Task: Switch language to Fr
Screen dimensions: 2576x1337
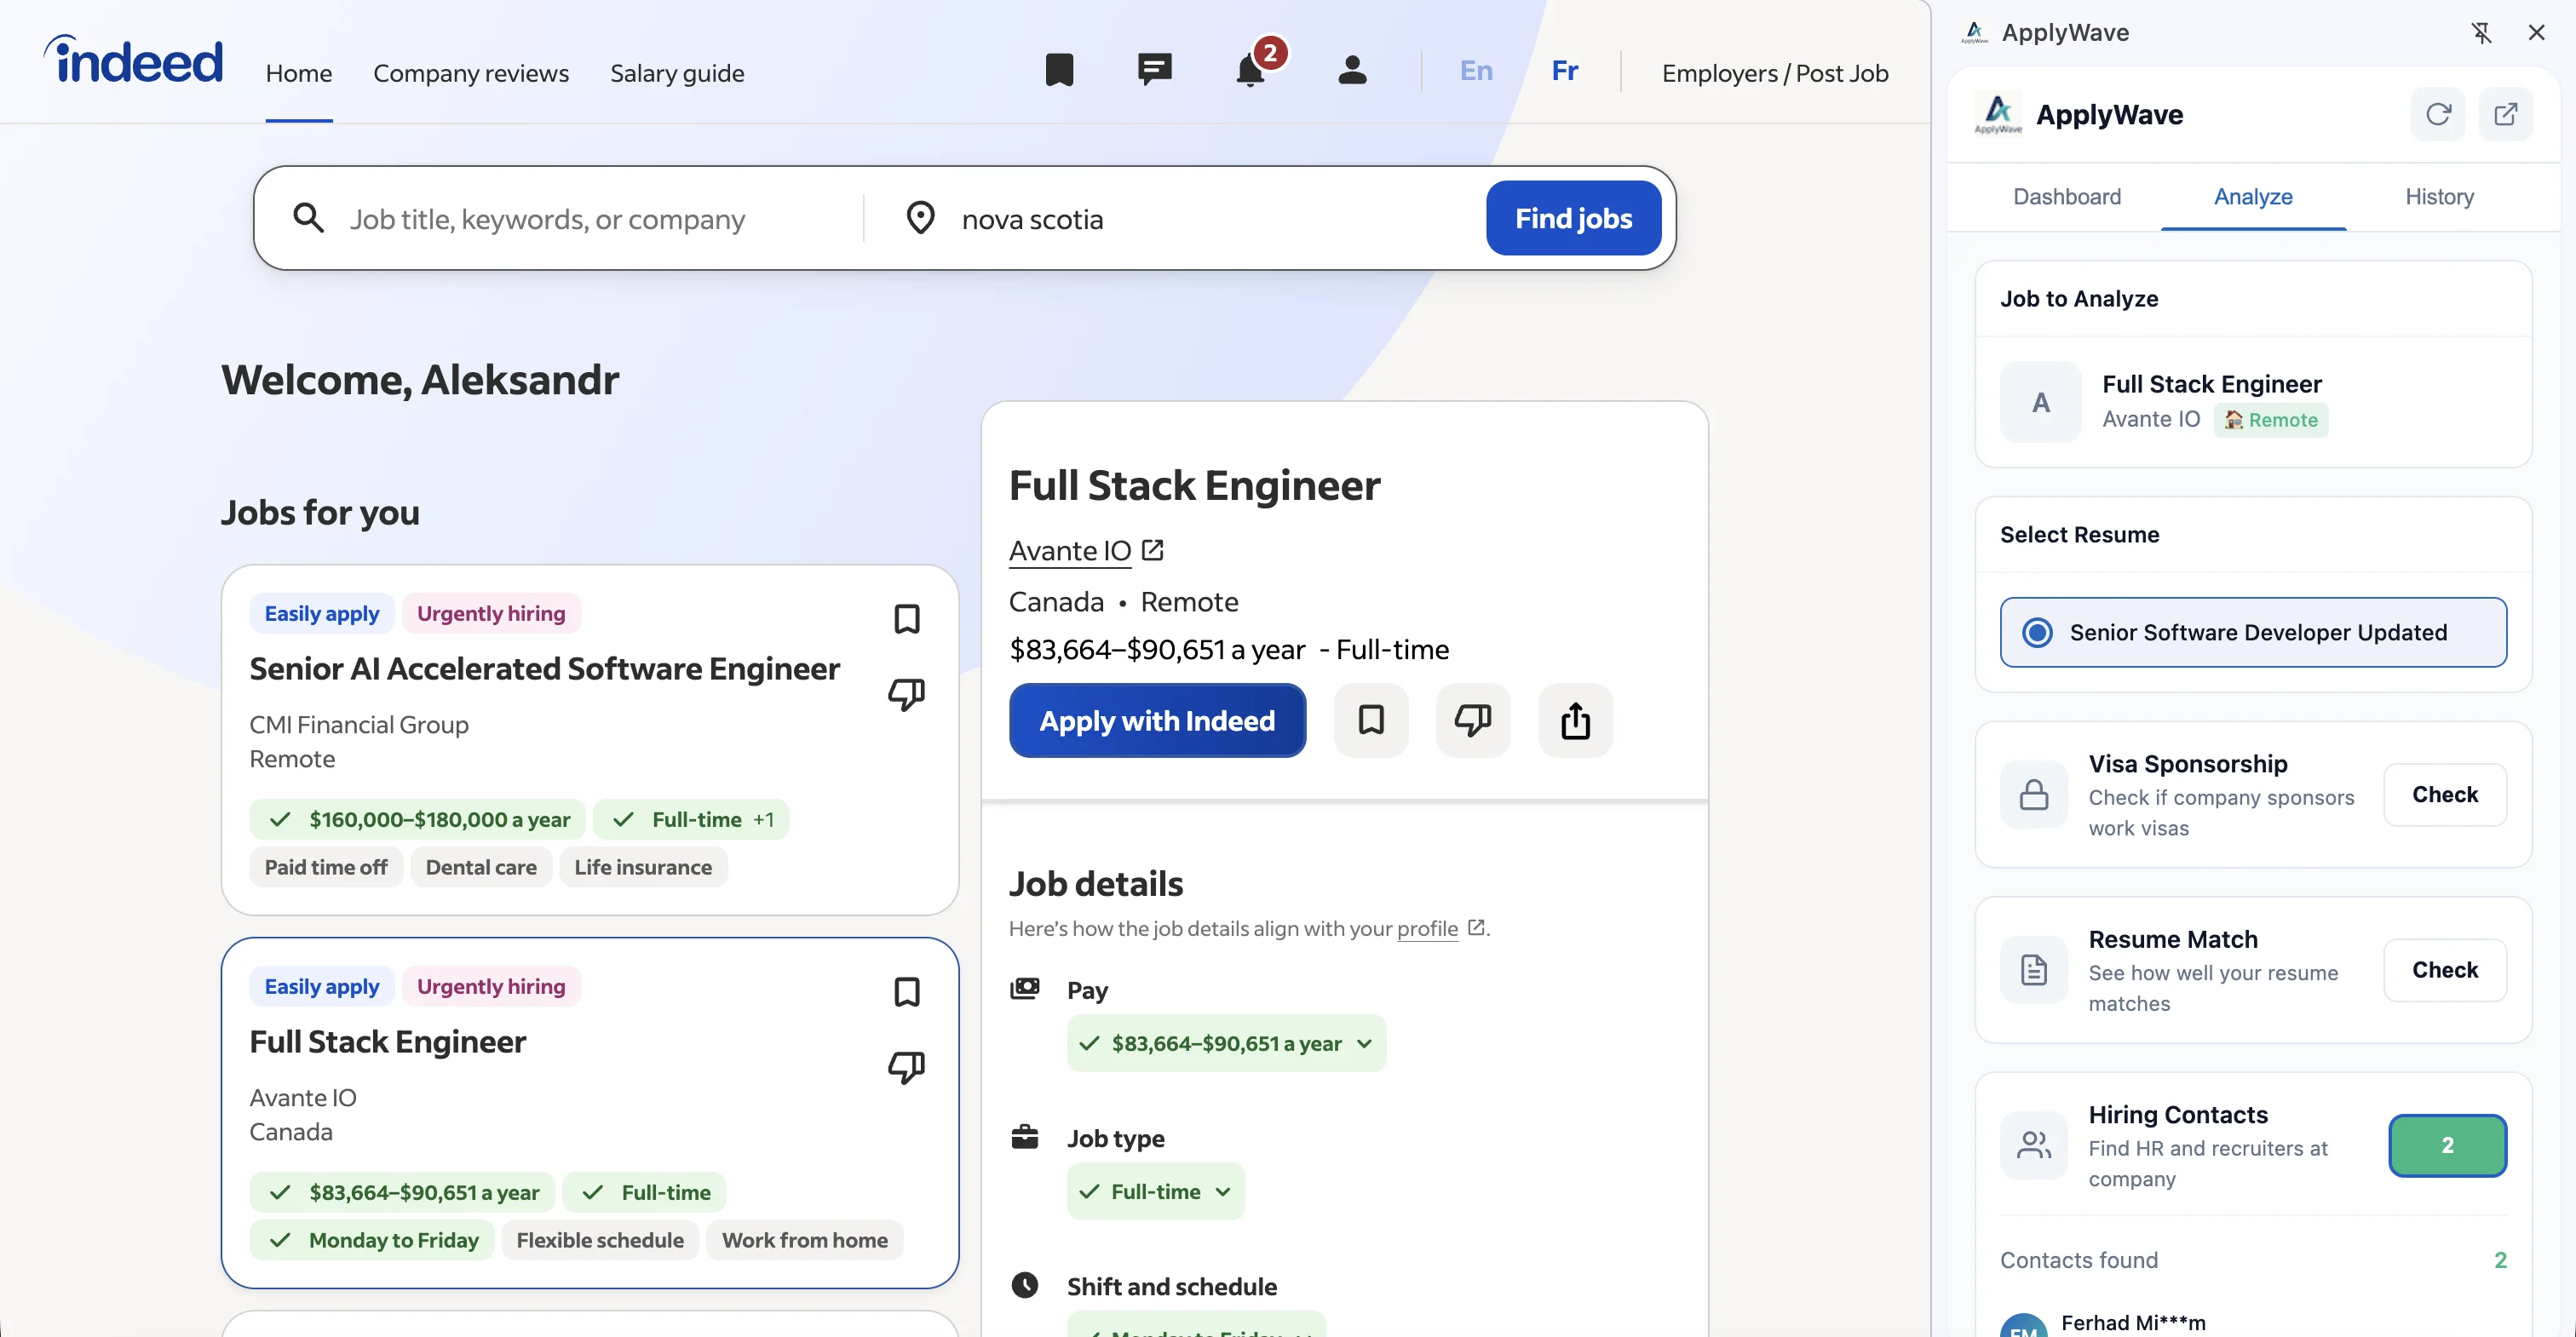Action: [1565, 71]
